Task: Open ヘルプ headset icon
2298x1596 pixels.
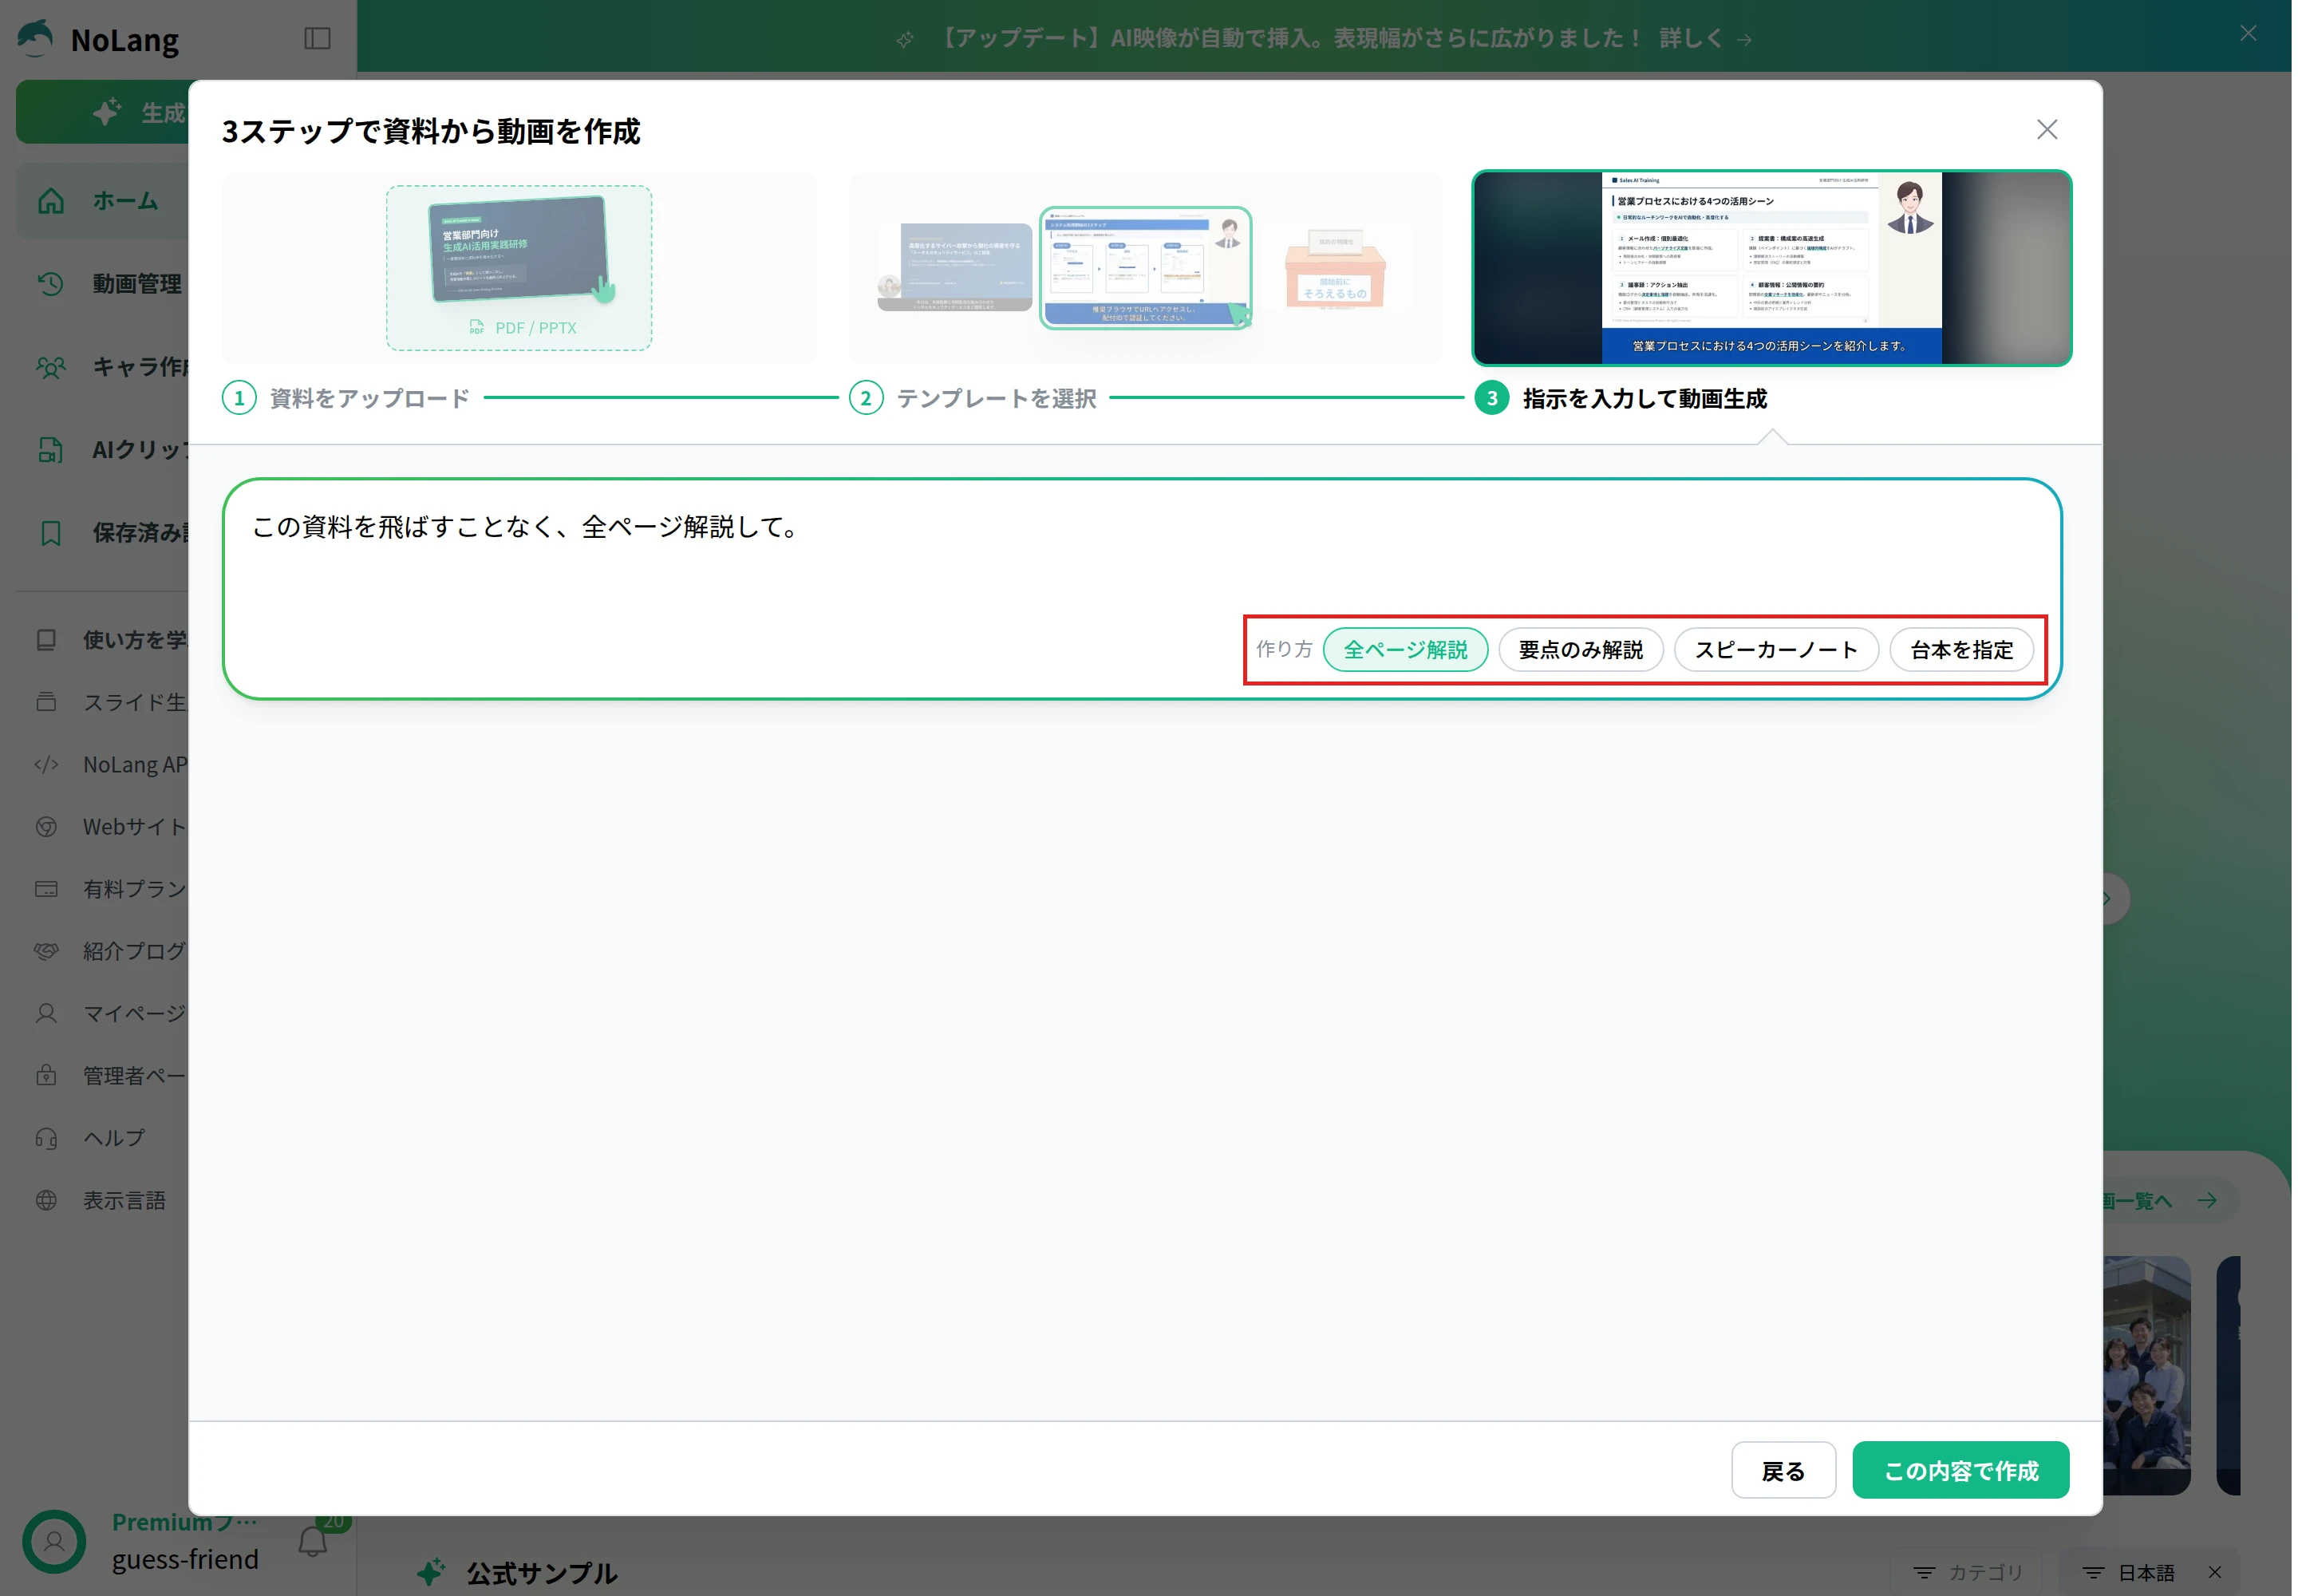Action: (x=46, y=1138)
